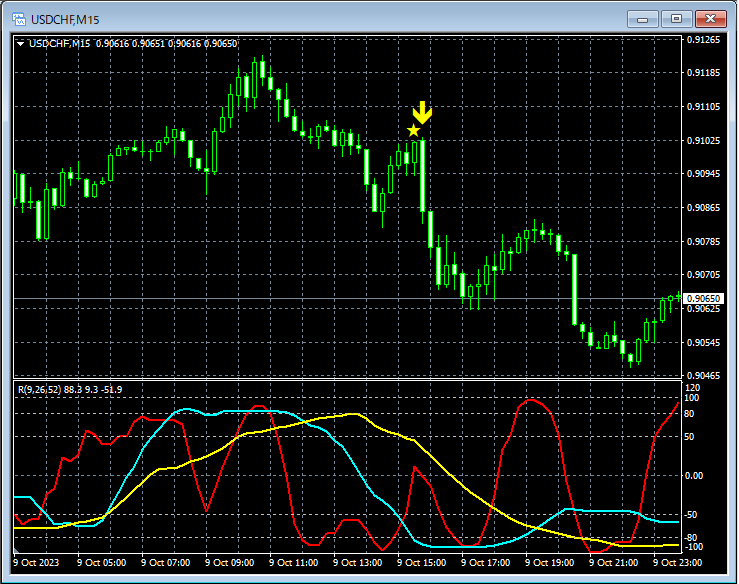Click the 9 Oct 23:00 time label

[x=677, y=562]
